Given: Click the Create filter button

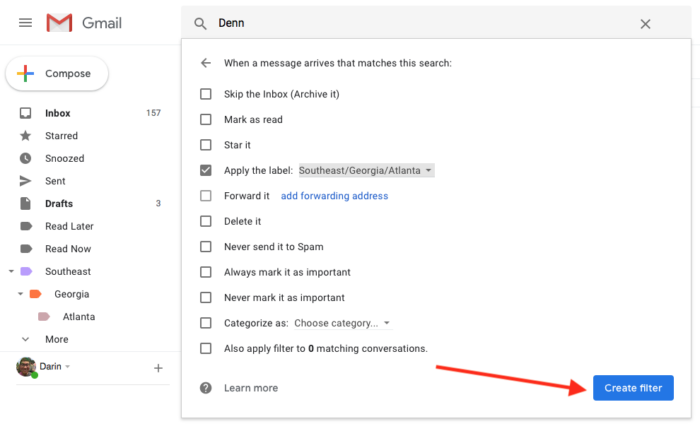Looking at the screenshot, I should coord(632,388).
